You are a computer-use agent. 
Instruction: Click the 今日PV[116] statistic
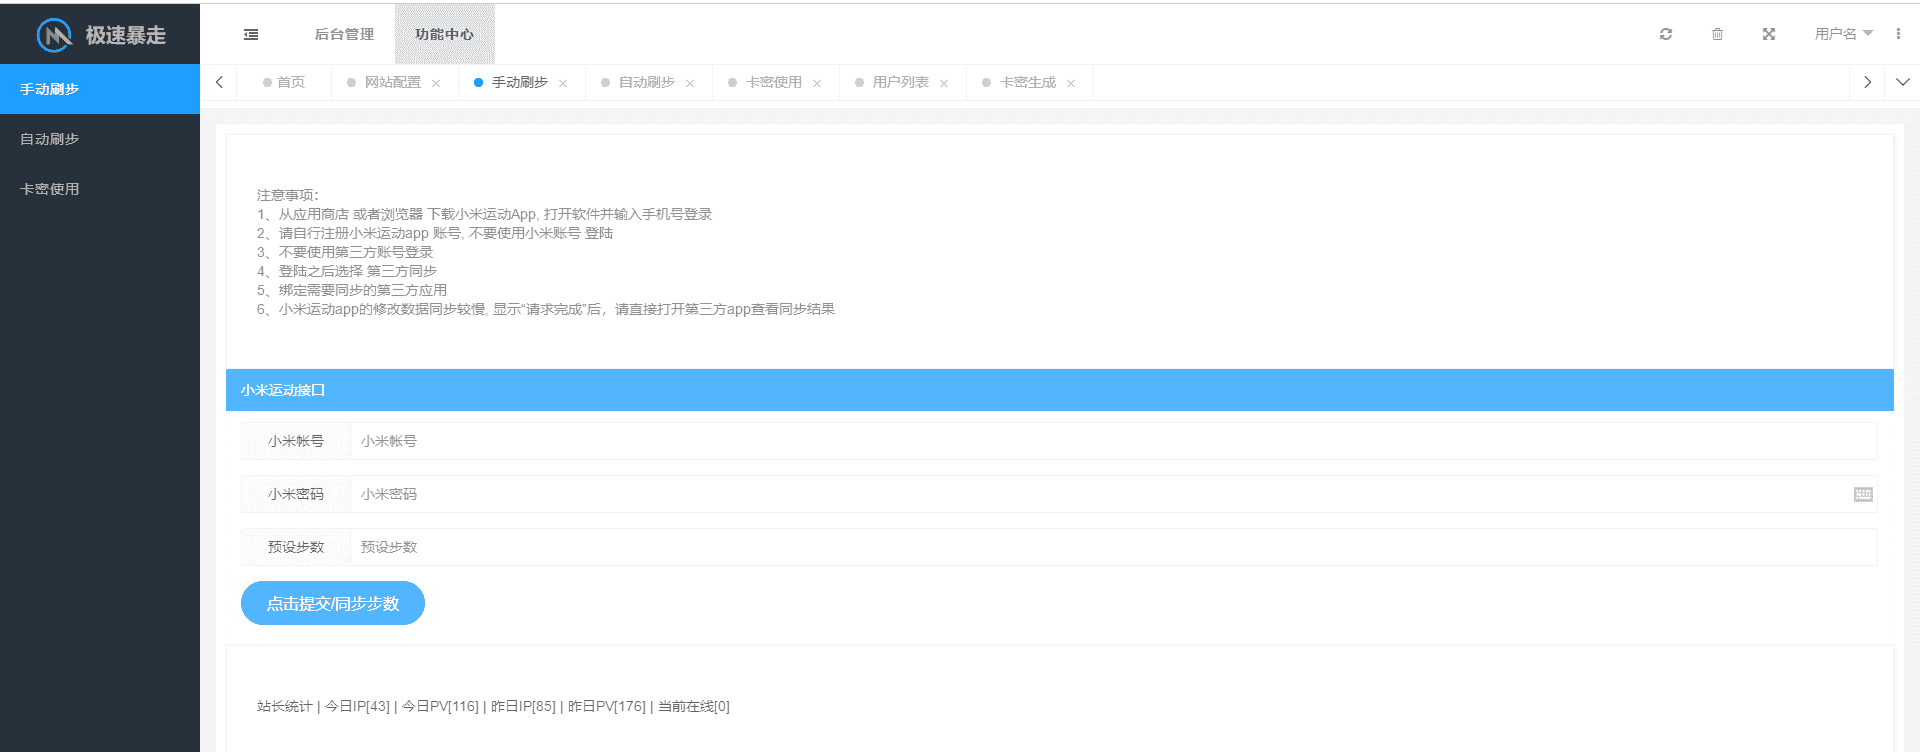pyautogui.click(x=440, y=706)
